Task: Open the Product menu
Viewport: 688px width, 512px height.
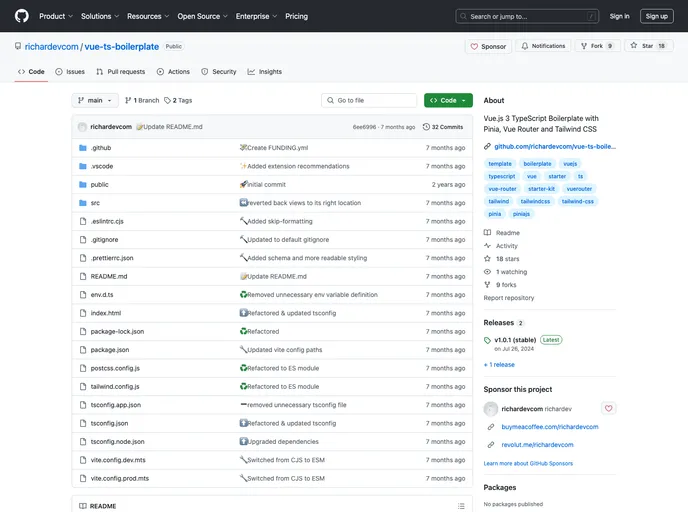Action: click(x=56, y=16)
